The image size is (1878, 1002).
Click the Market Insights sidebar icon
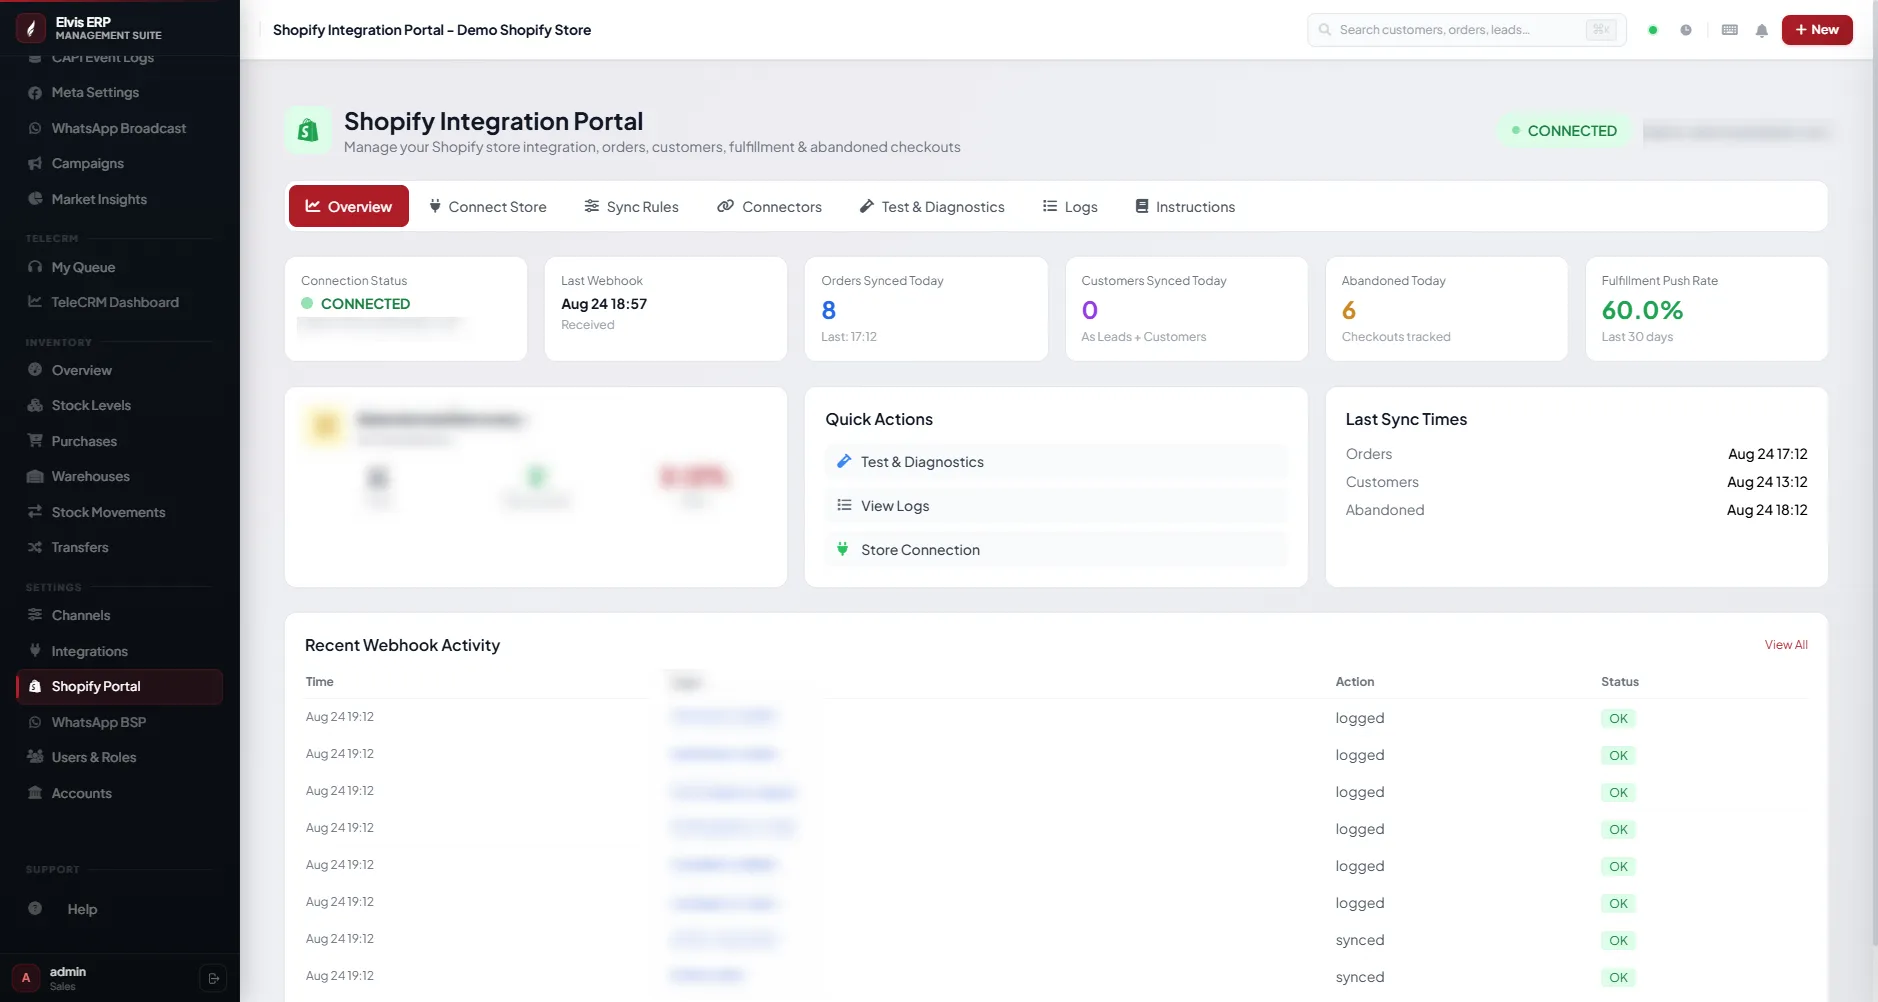tap(35, 199)
